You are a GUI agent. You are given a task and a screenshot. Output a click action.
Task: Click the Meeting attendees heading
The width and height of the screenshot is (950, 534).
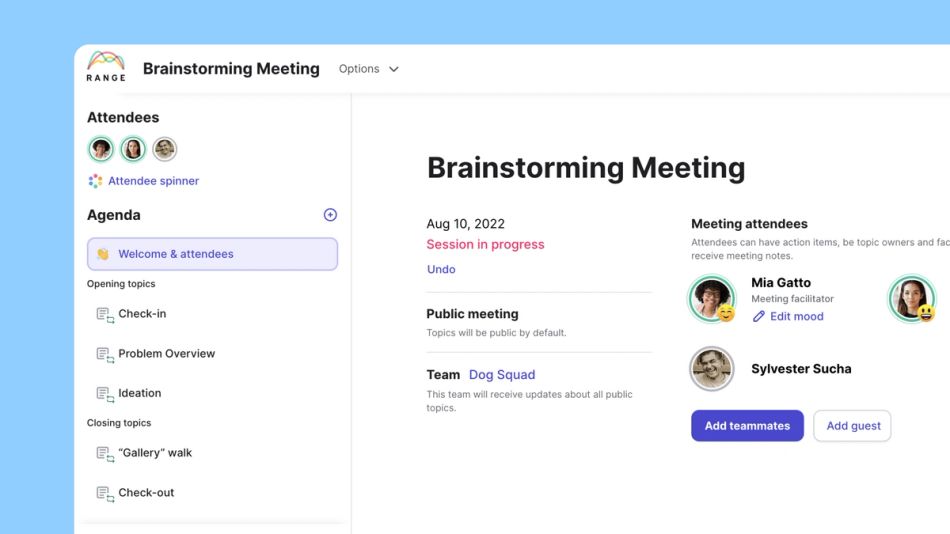[749, 224]
